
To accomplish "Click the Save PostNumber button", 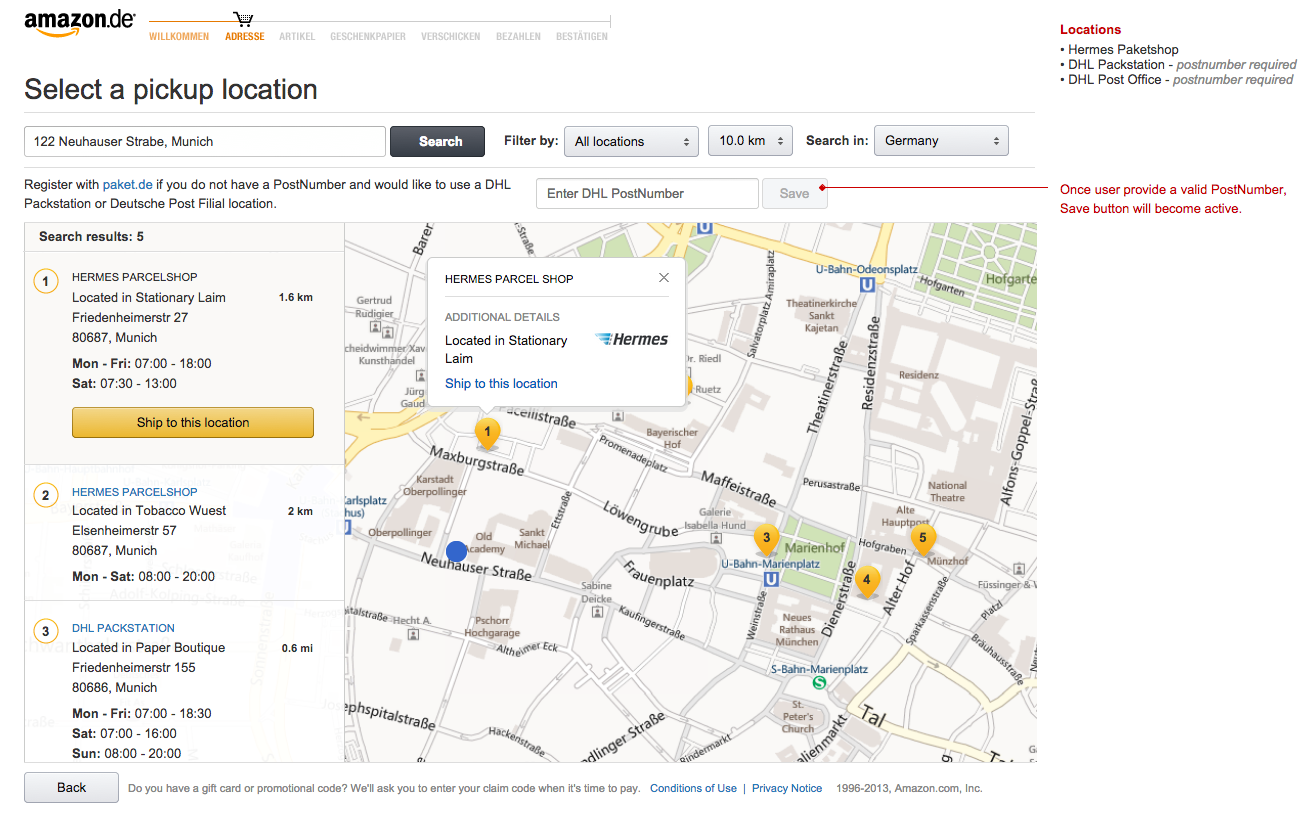I will click(x=795, y=193).
